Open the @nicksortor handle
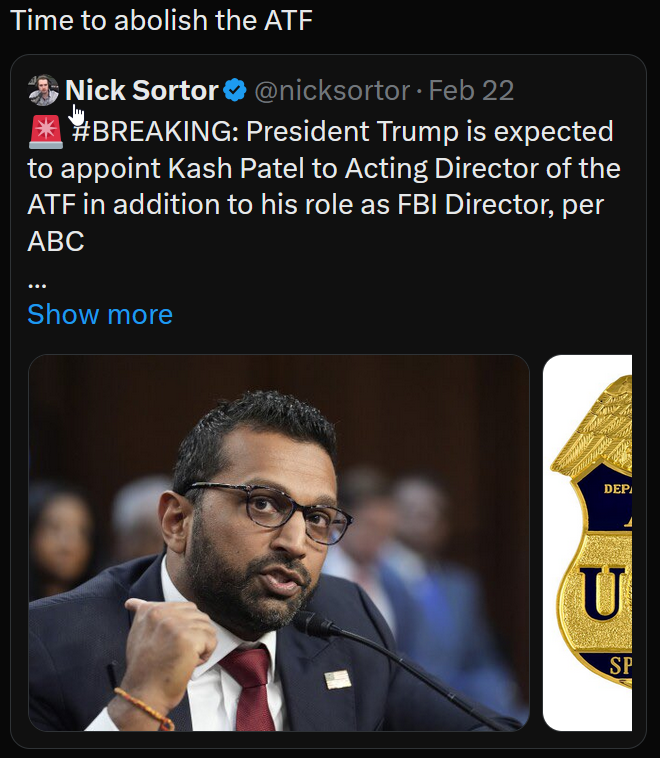The image size is (660, 758). 331,92
